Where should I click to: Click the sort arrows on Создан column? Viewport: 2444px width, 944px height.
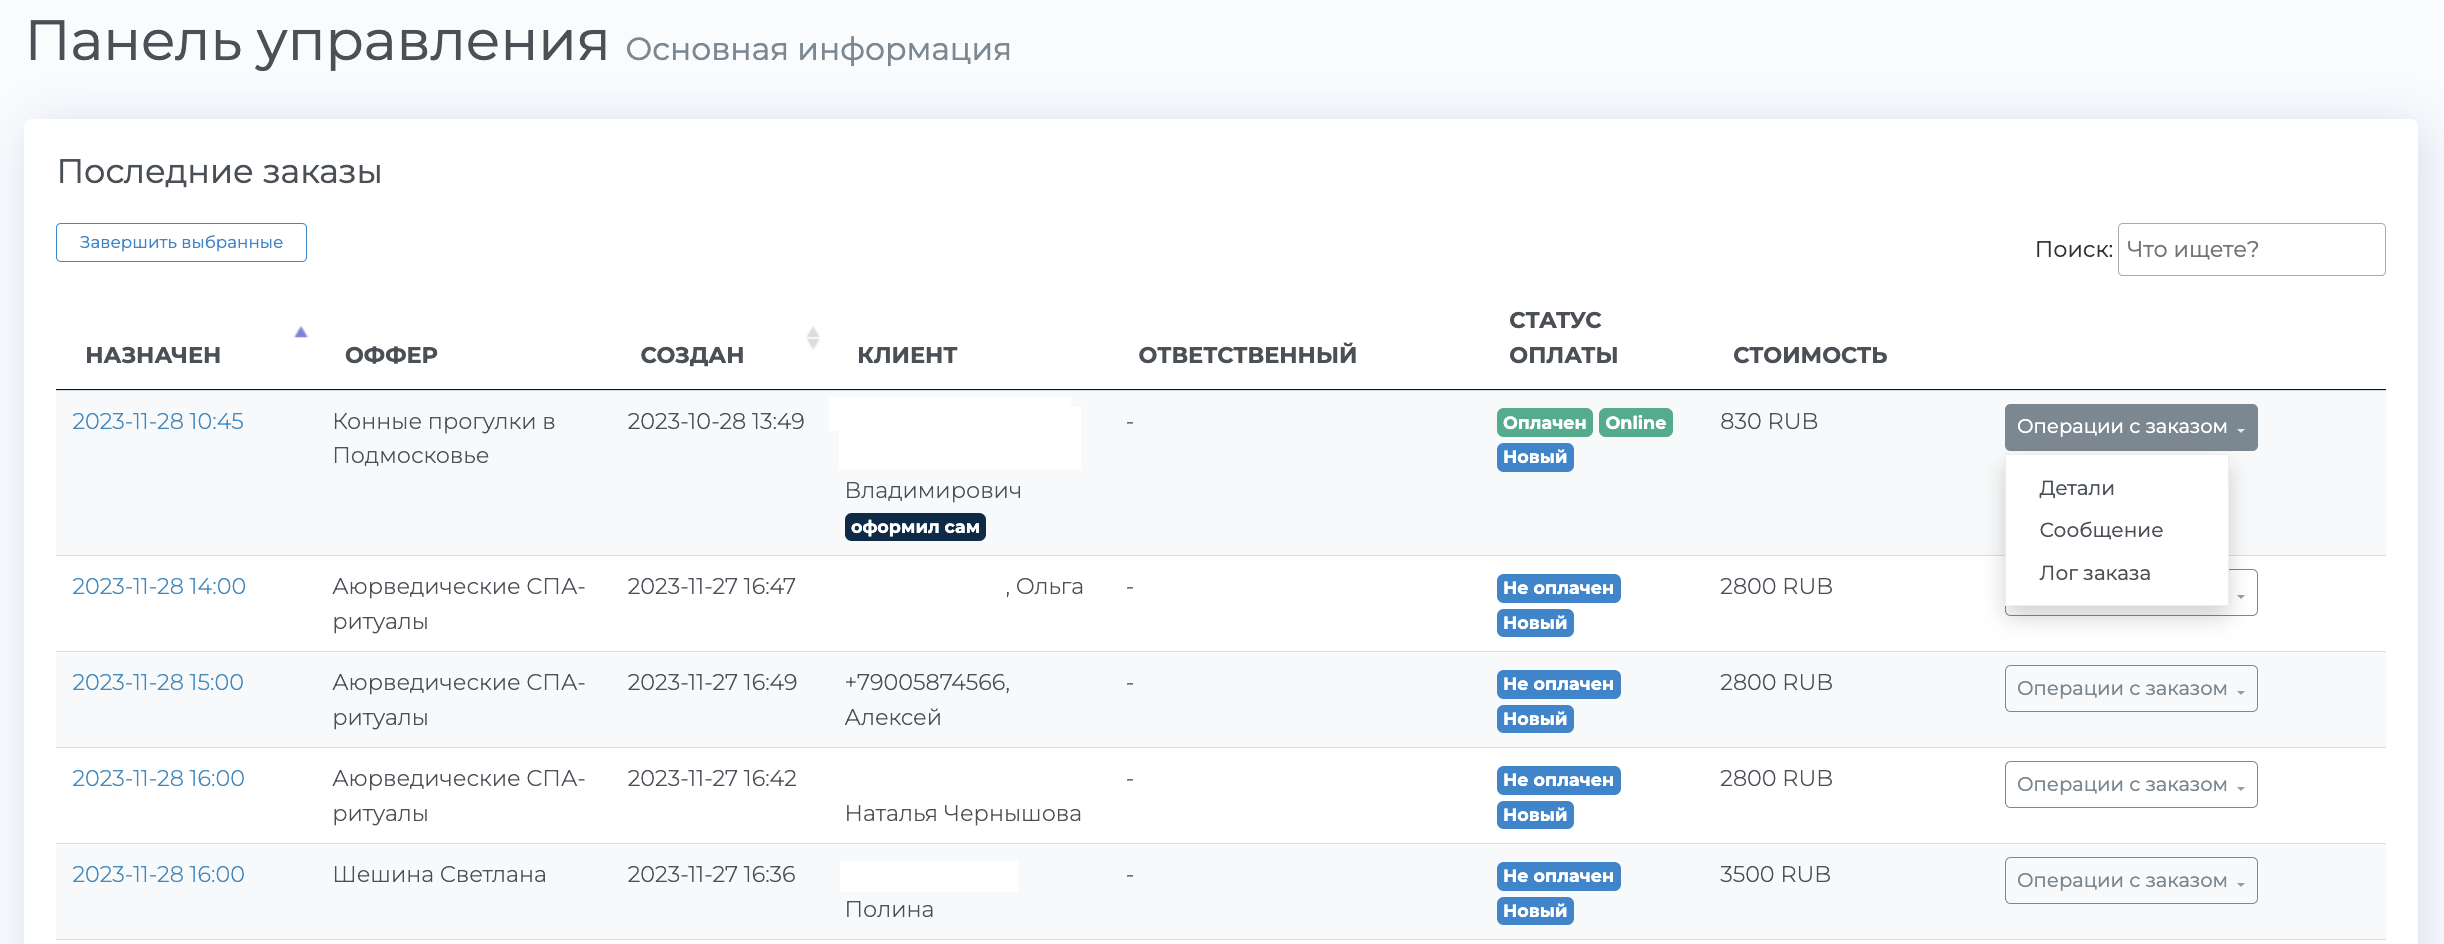pos(812,338)
